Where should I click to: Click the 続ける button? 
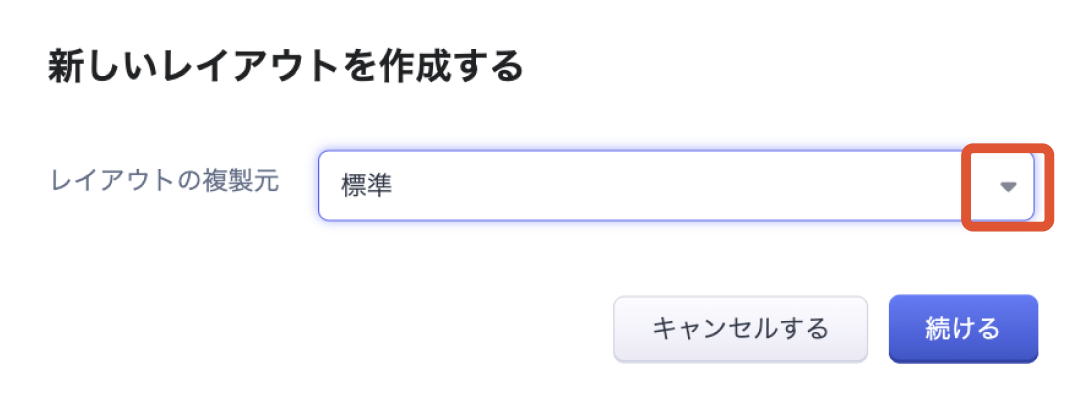962,328
